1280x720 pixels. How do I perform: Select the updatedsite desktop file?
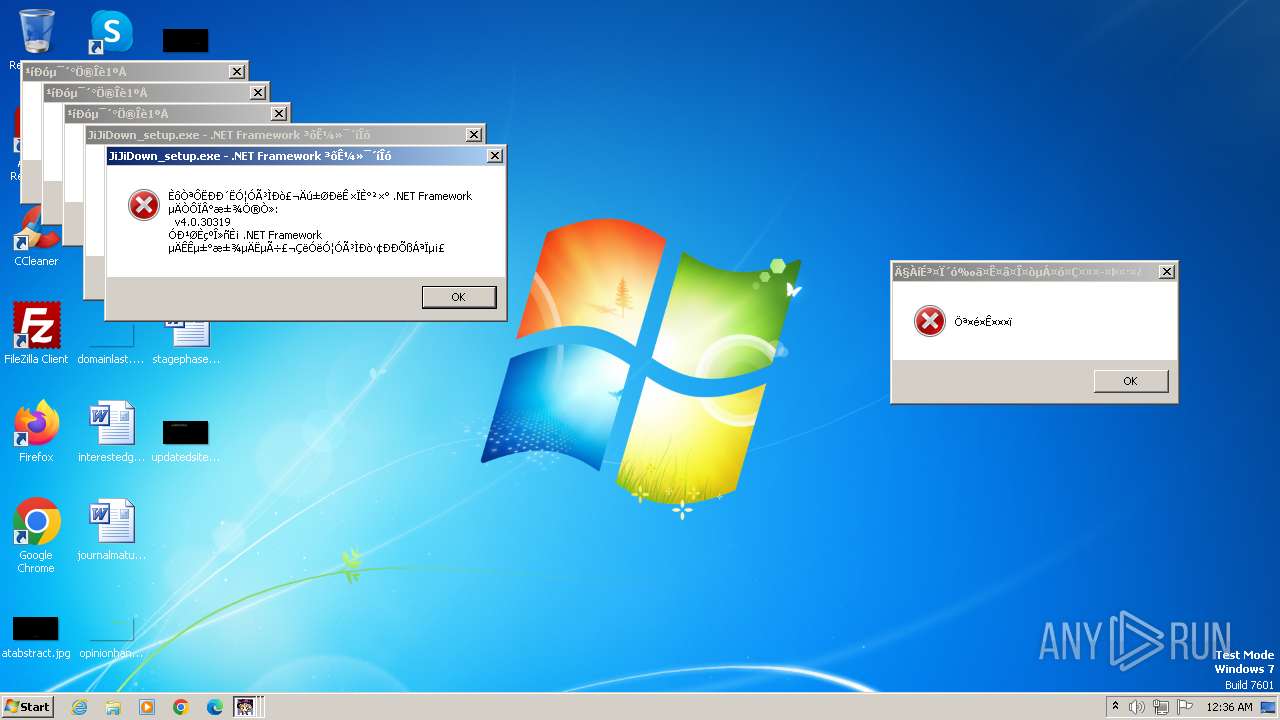coord(186,440)
